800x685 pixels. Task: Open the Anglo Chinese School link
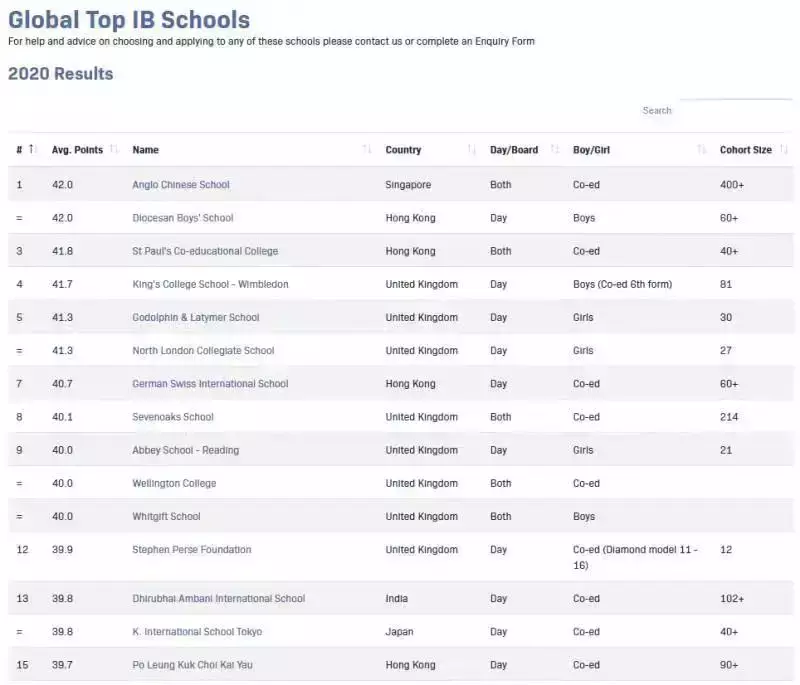181,185
